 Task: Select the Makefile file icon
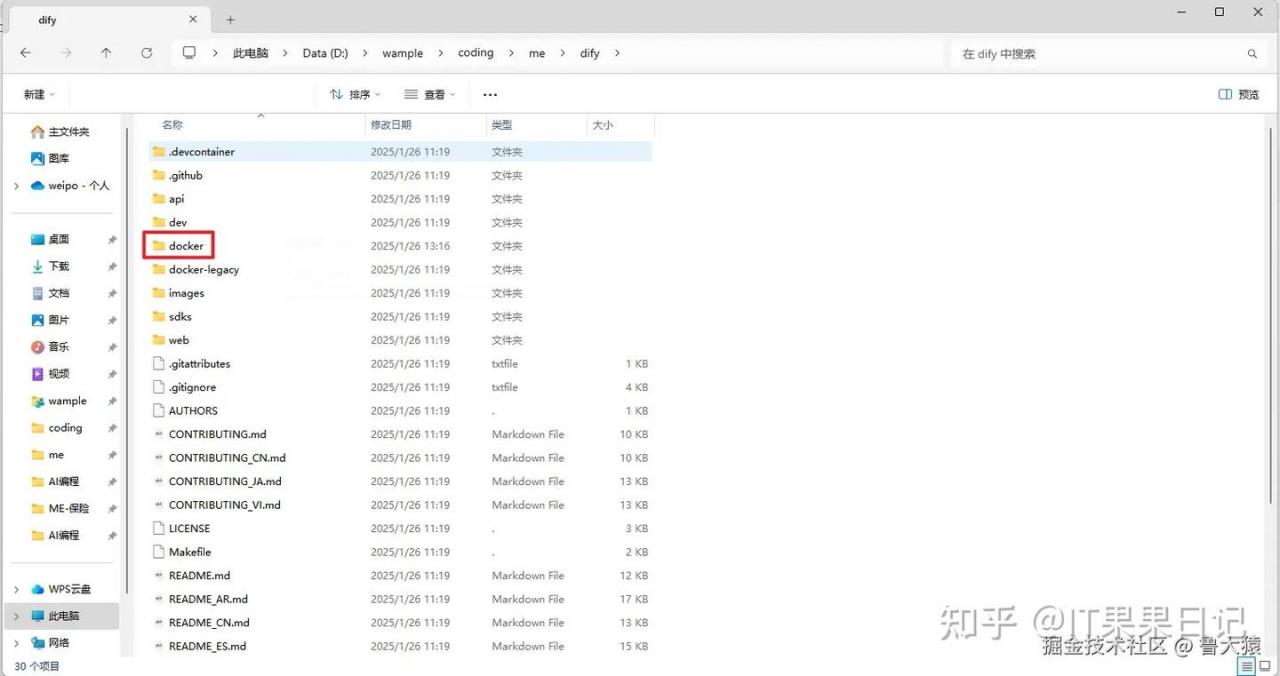coord(158,552)
